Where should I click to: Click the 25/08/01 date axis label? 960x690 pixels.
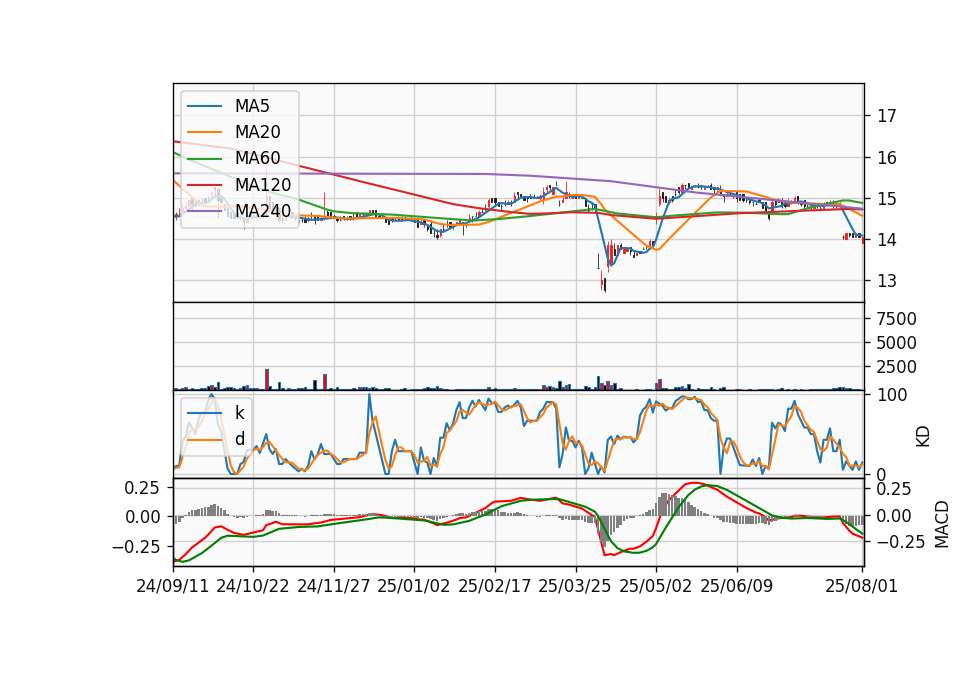861,586
